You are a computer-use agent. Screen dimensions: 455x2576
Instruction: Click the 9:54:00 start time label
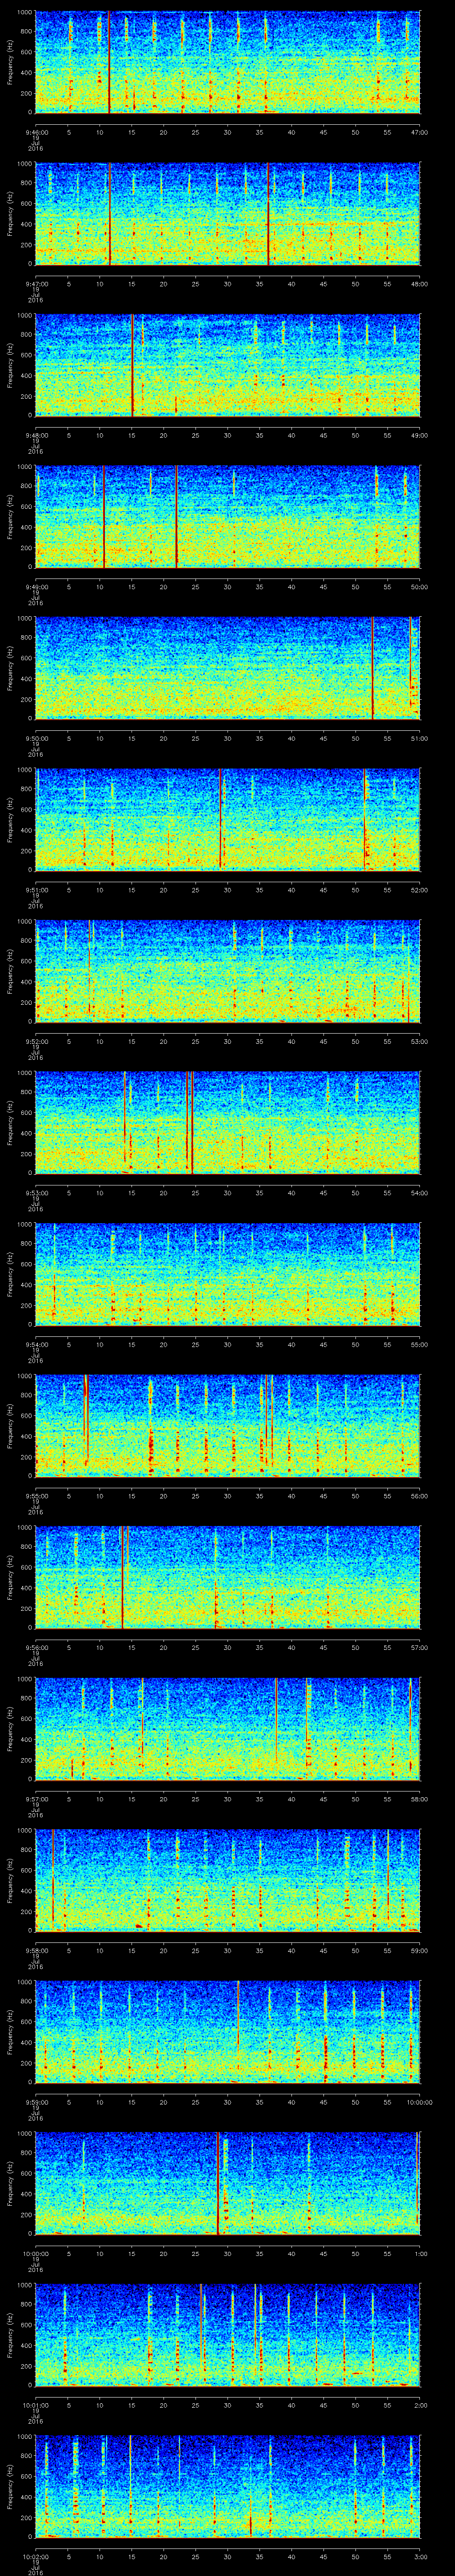36,1344
